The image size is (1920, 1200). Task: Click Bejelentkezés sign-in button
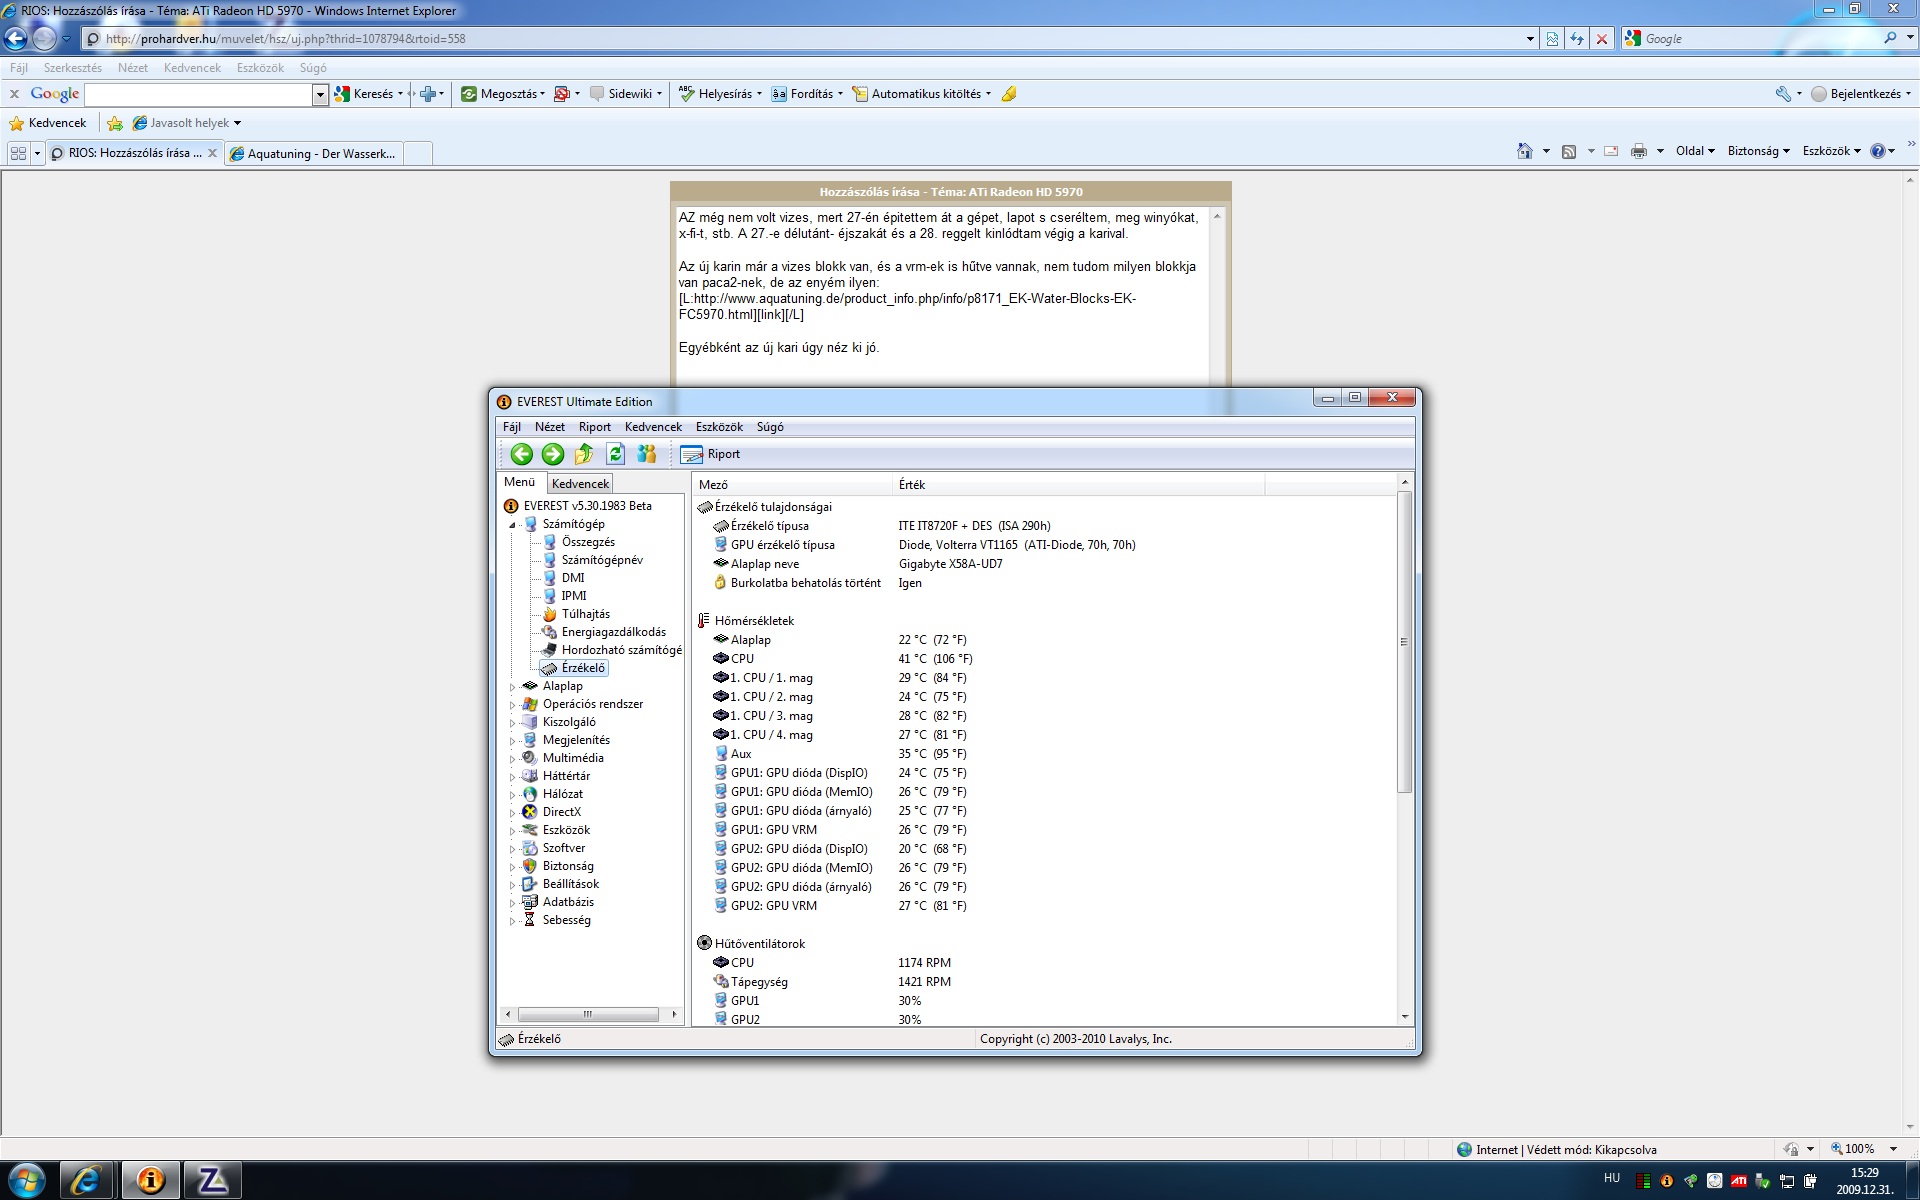(x=1860, y=94)
